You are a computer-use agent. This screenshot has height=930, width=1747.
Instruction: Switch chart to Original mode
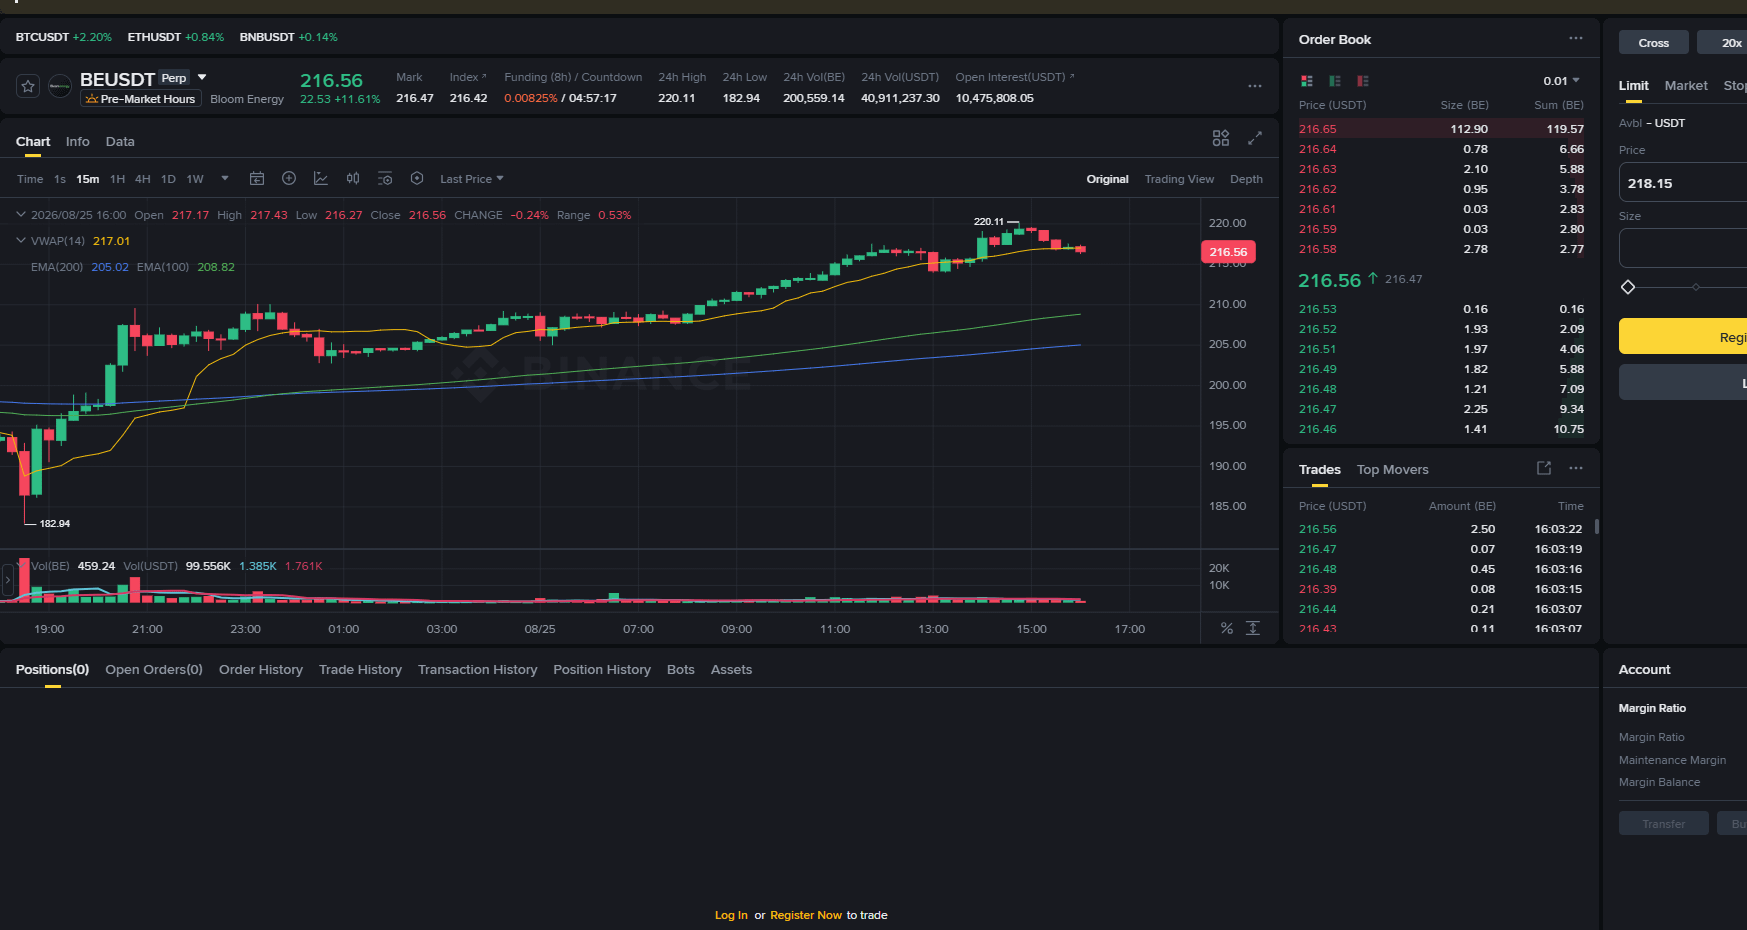click(1108, 179)
